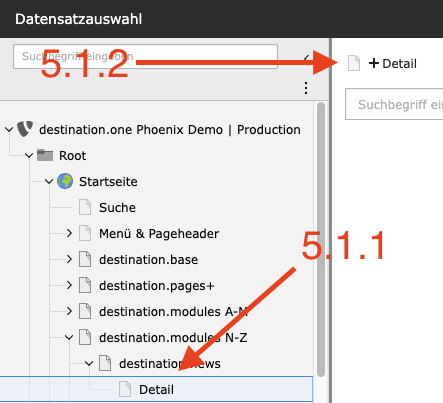
Task: Click the page icon of destination.pages+
Action: [x=85, y=285]
